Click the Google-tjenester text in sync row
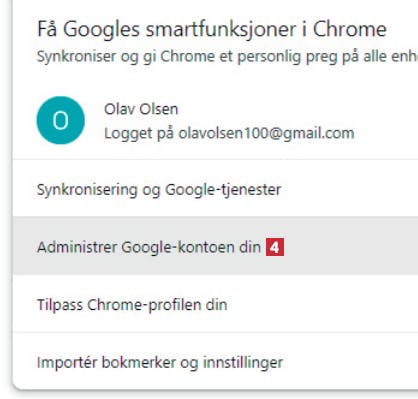418x399 pixels. [x=223, y=190]
